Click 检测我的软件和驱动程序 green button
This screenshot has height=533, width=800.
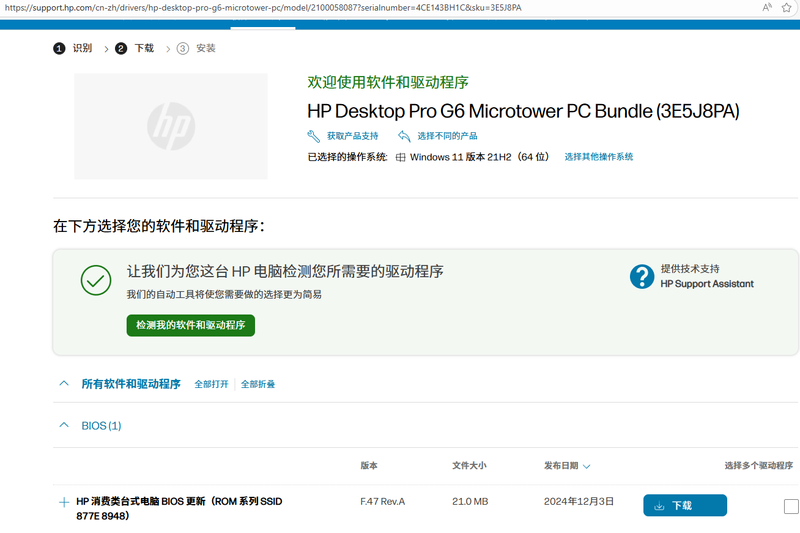[x=190, y=326]
